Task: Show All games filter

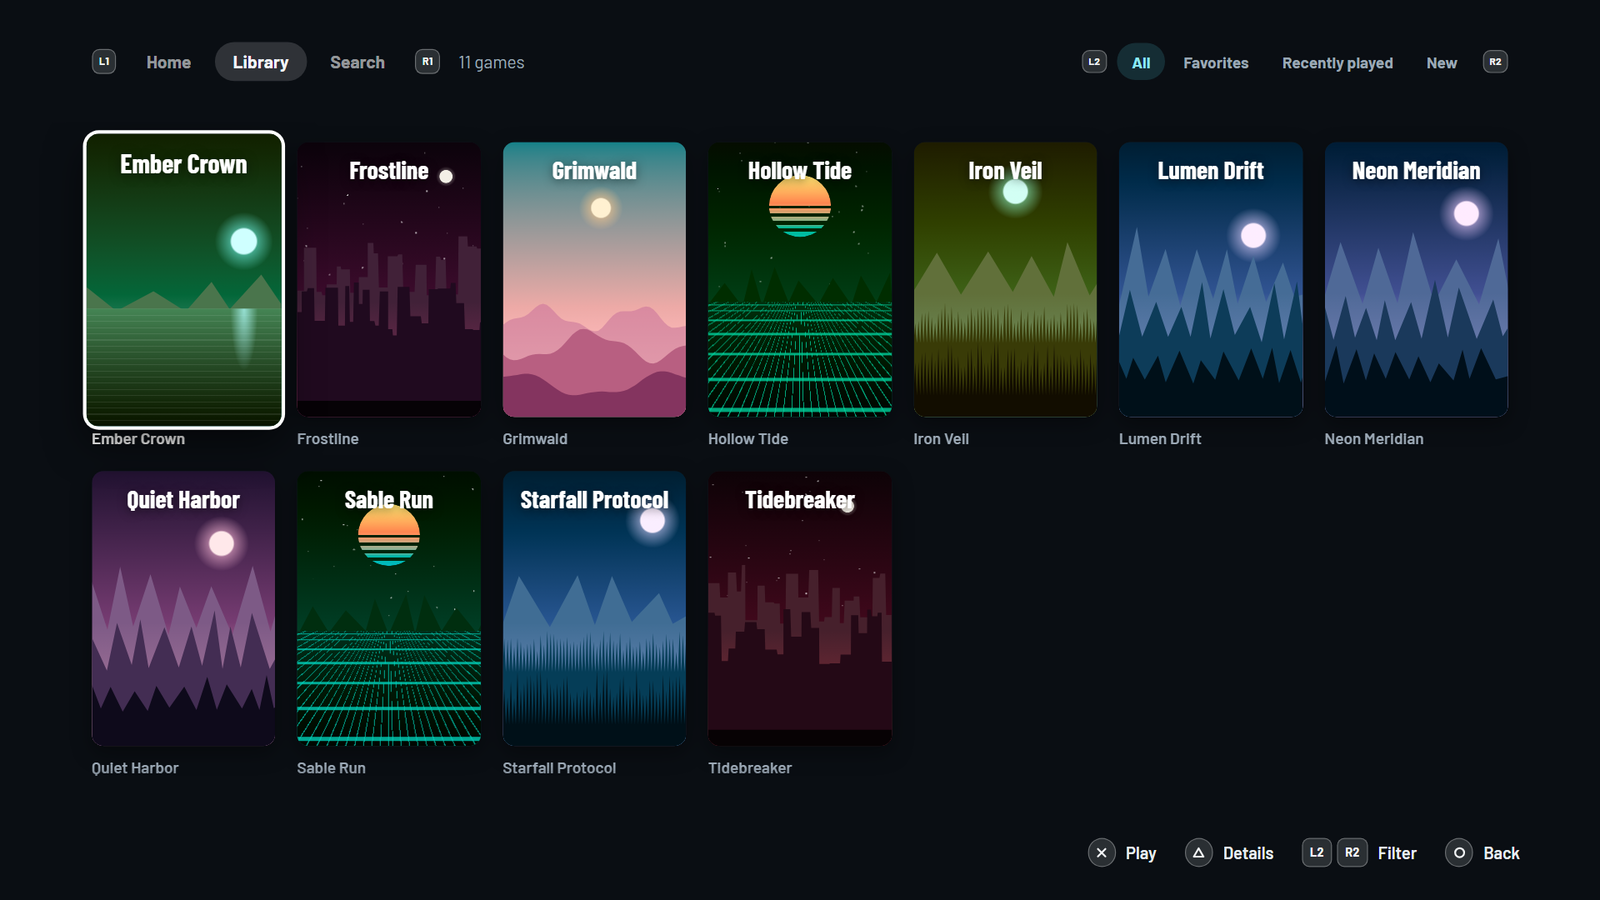Action: click(x=1141, y=62)
